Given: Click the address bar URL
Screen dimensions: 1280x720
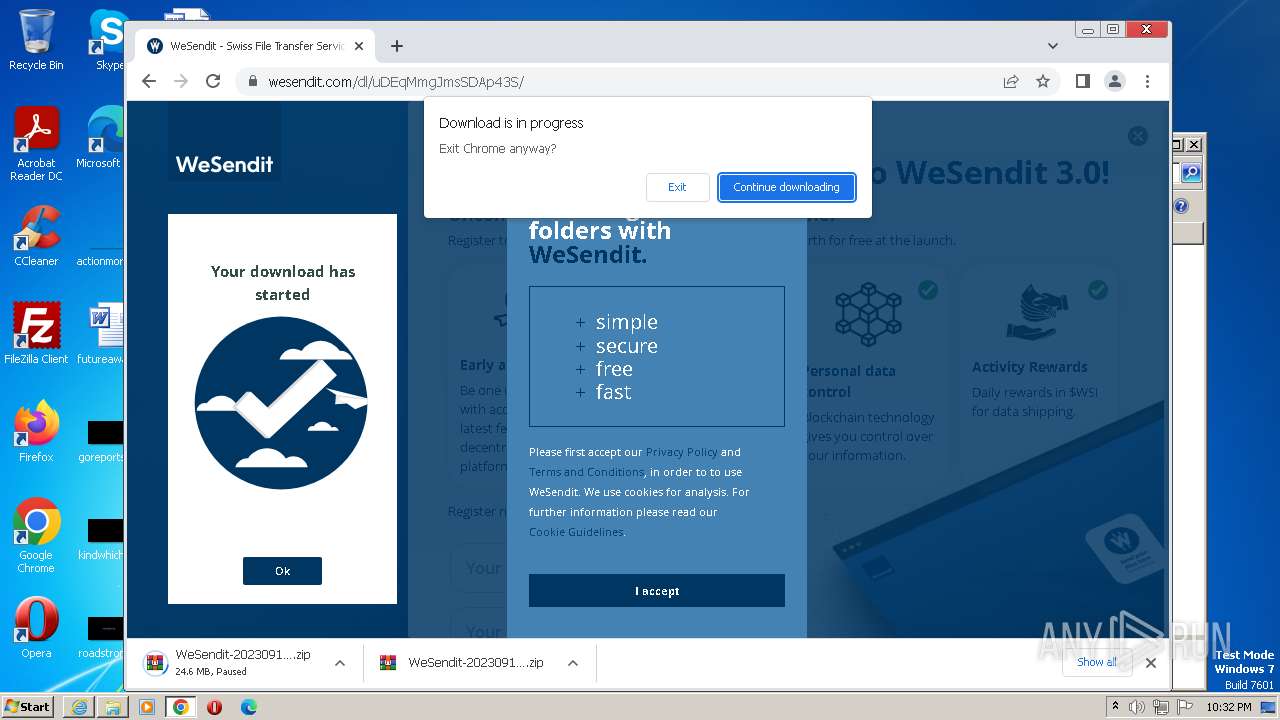Looking at the screenshot, I should (x=396, y=82).
